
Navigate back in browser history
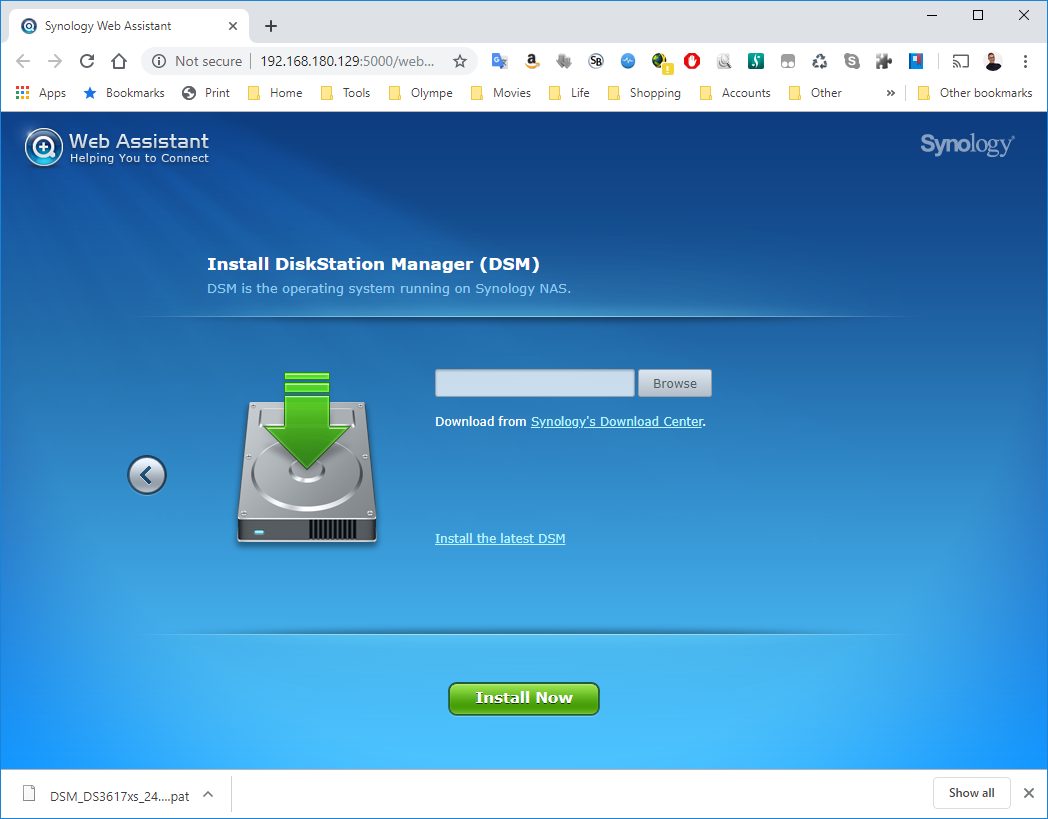(23, 62)
